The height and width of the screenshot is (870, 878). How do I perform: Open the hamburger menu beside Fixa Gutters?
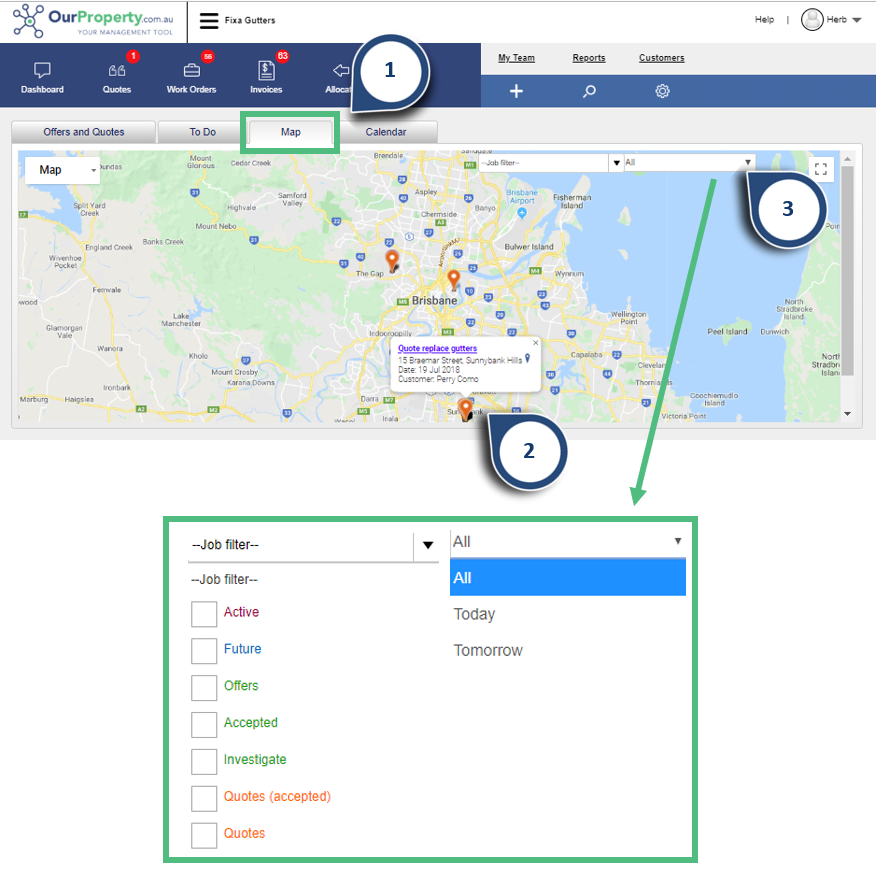[x=209, y=21]
